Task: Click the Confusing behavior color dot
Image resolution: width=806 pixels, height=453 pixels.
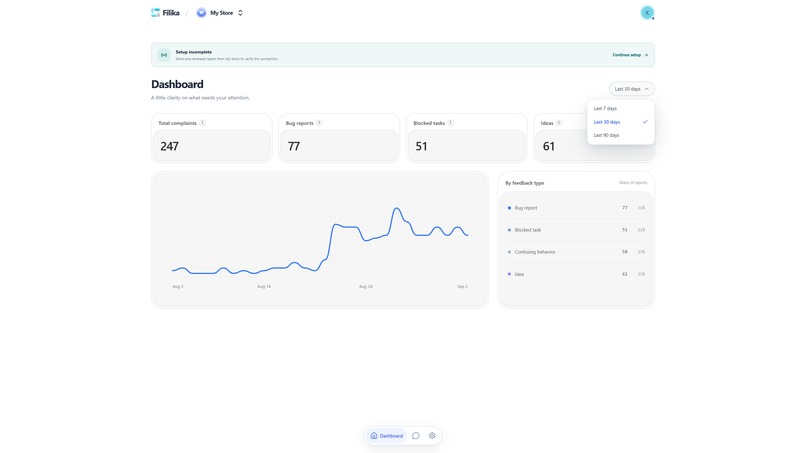Action: click(509, 252)
